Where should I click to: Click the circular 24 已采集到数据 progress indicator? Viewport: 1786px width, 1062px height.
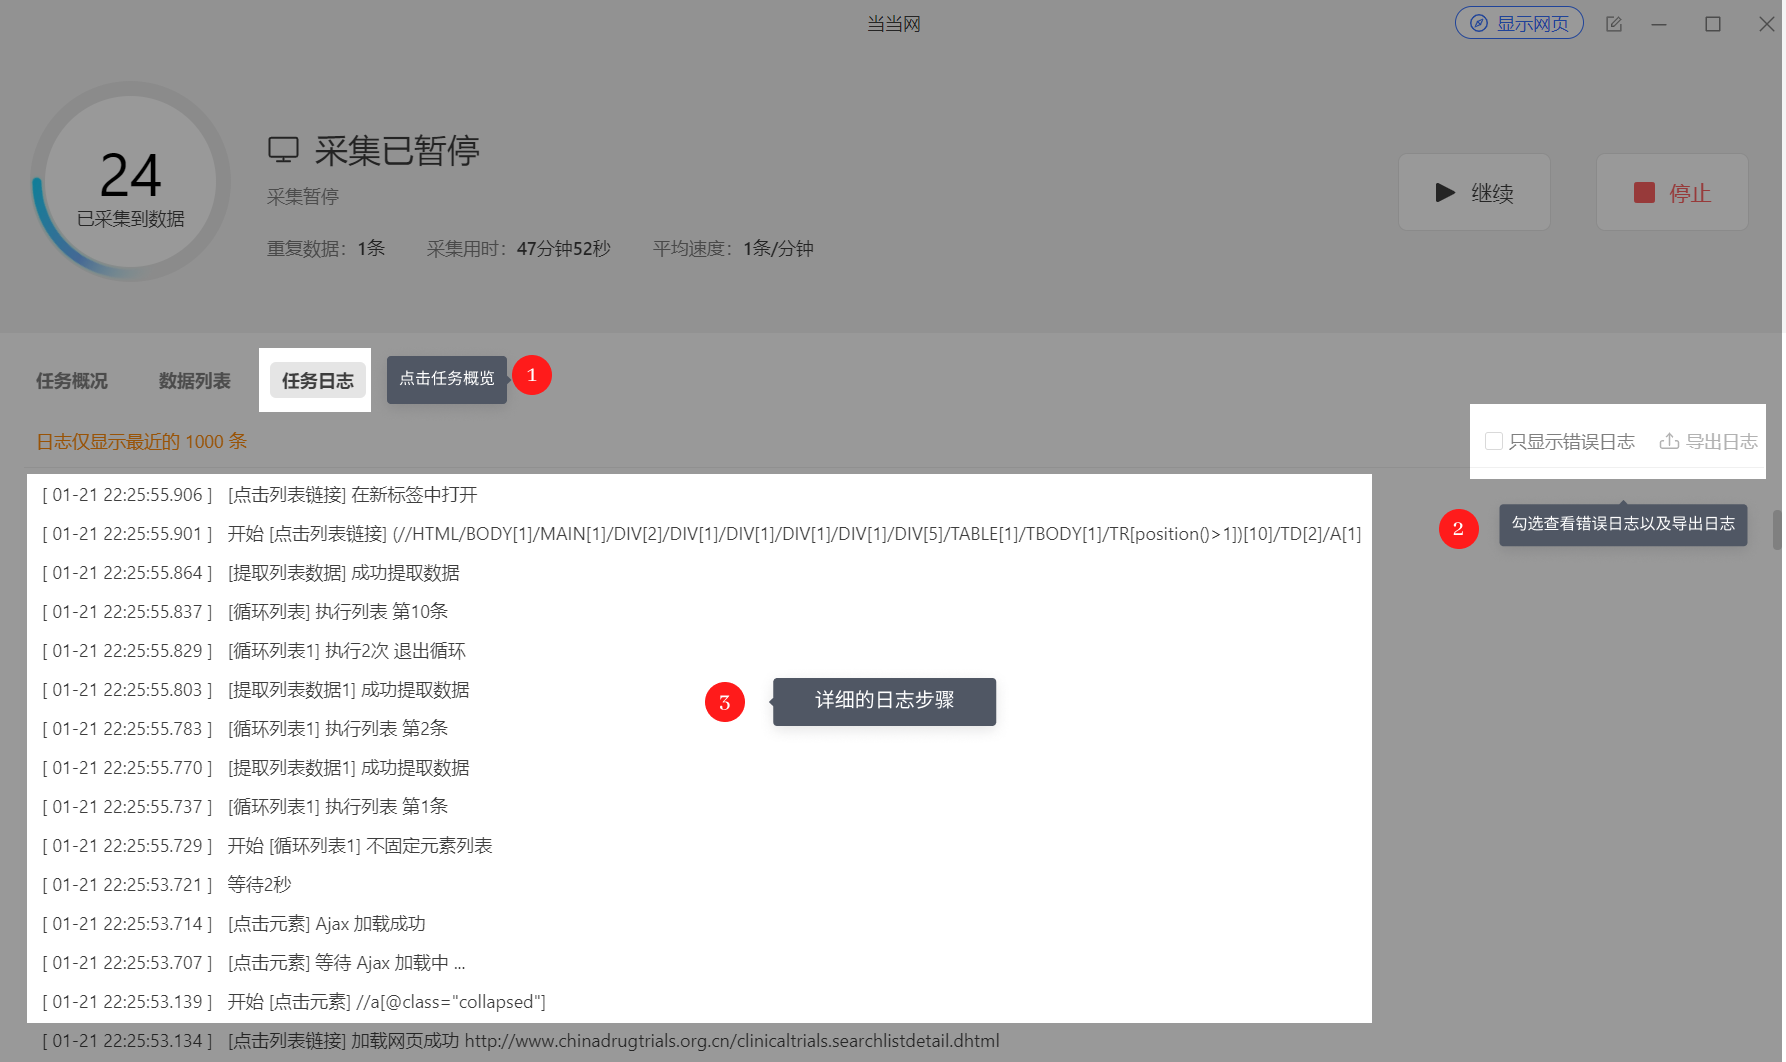131,181
